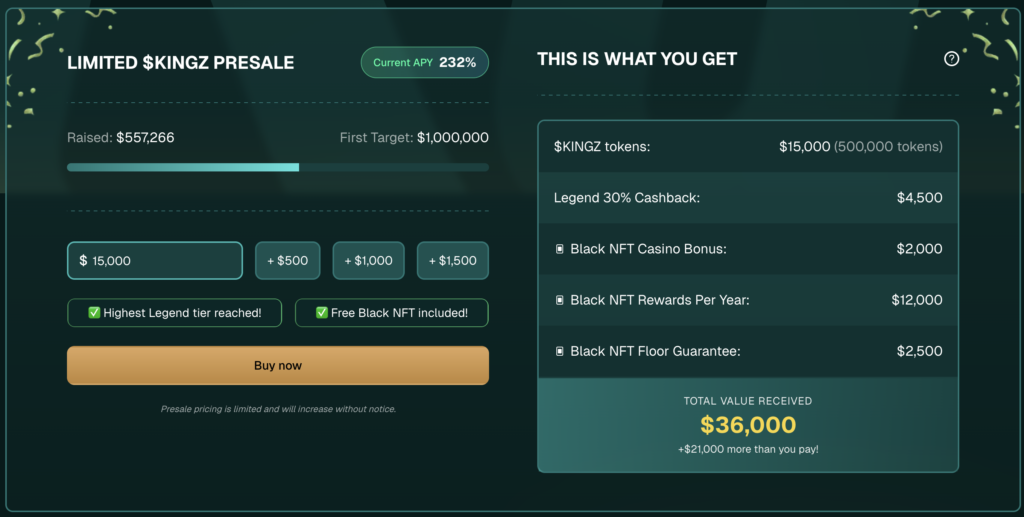
Task: Select the Free Black NFT included badge
Action: tap(392, 313)
